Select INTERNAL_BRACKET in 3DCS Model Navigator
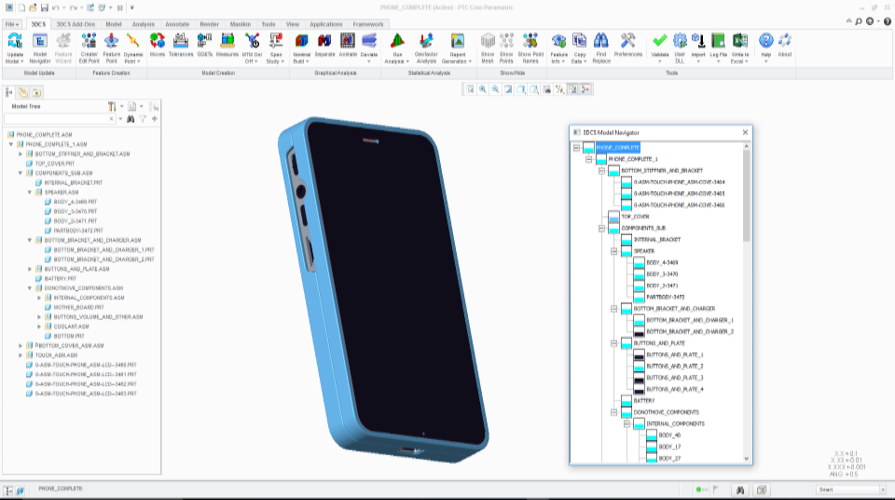This screenshot has width=895, height=500. pyautogui.click(x=657, y=240)
